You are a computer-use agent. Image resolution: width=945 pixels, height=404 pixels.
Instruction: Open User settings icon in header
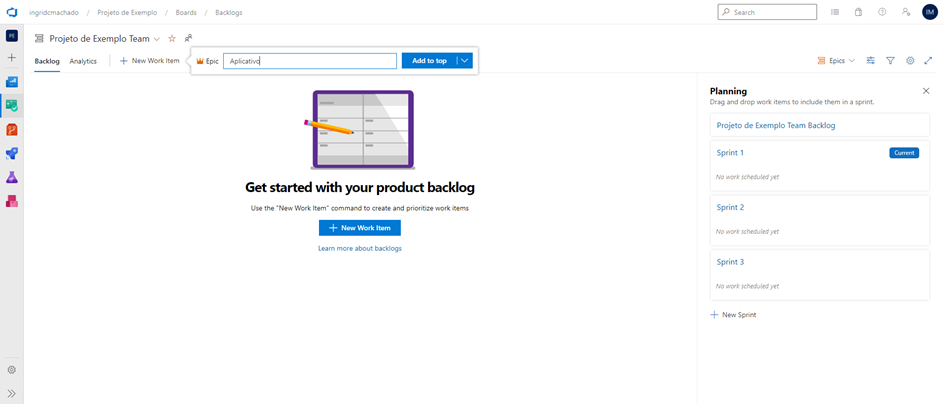[x=906, y=12]
